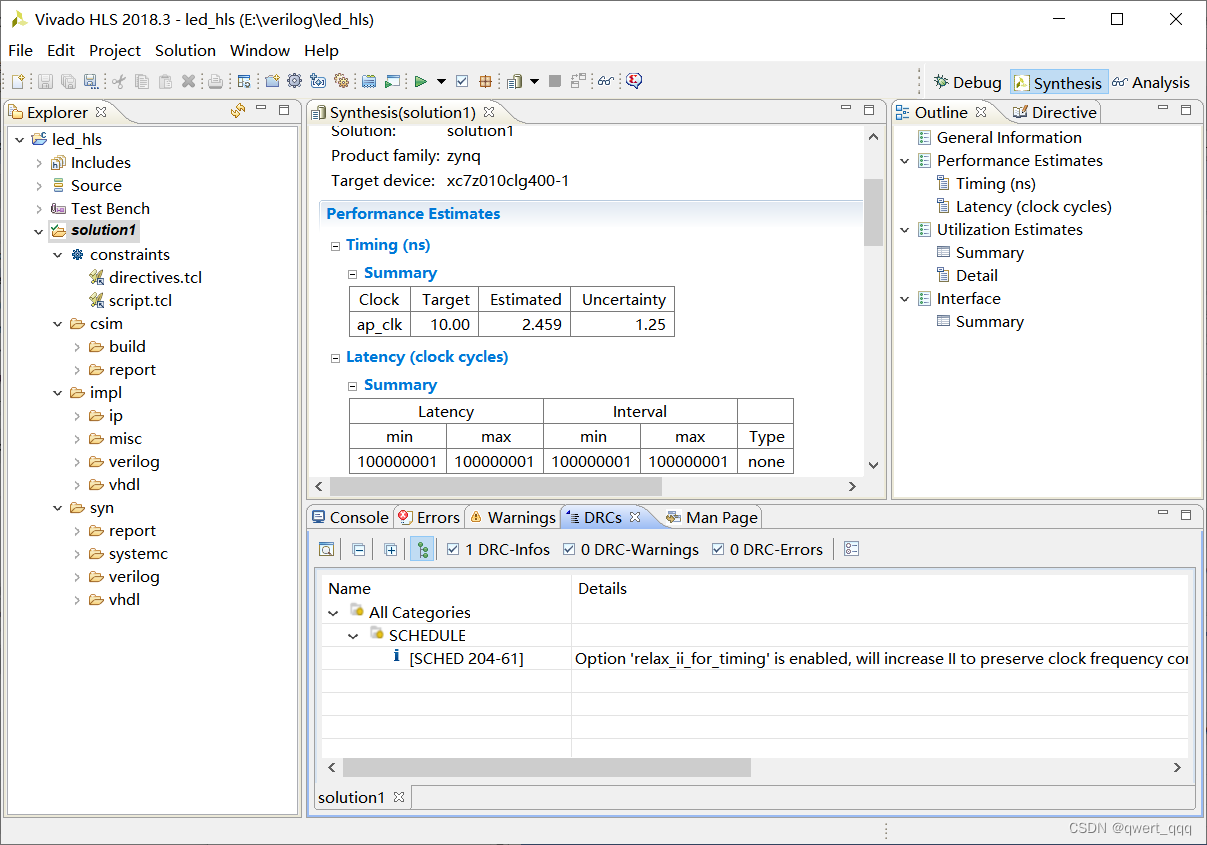This screenshot has height=845, width=1207.
Task: Collapse the Latency (clock cycles) section
Action: 336,358
